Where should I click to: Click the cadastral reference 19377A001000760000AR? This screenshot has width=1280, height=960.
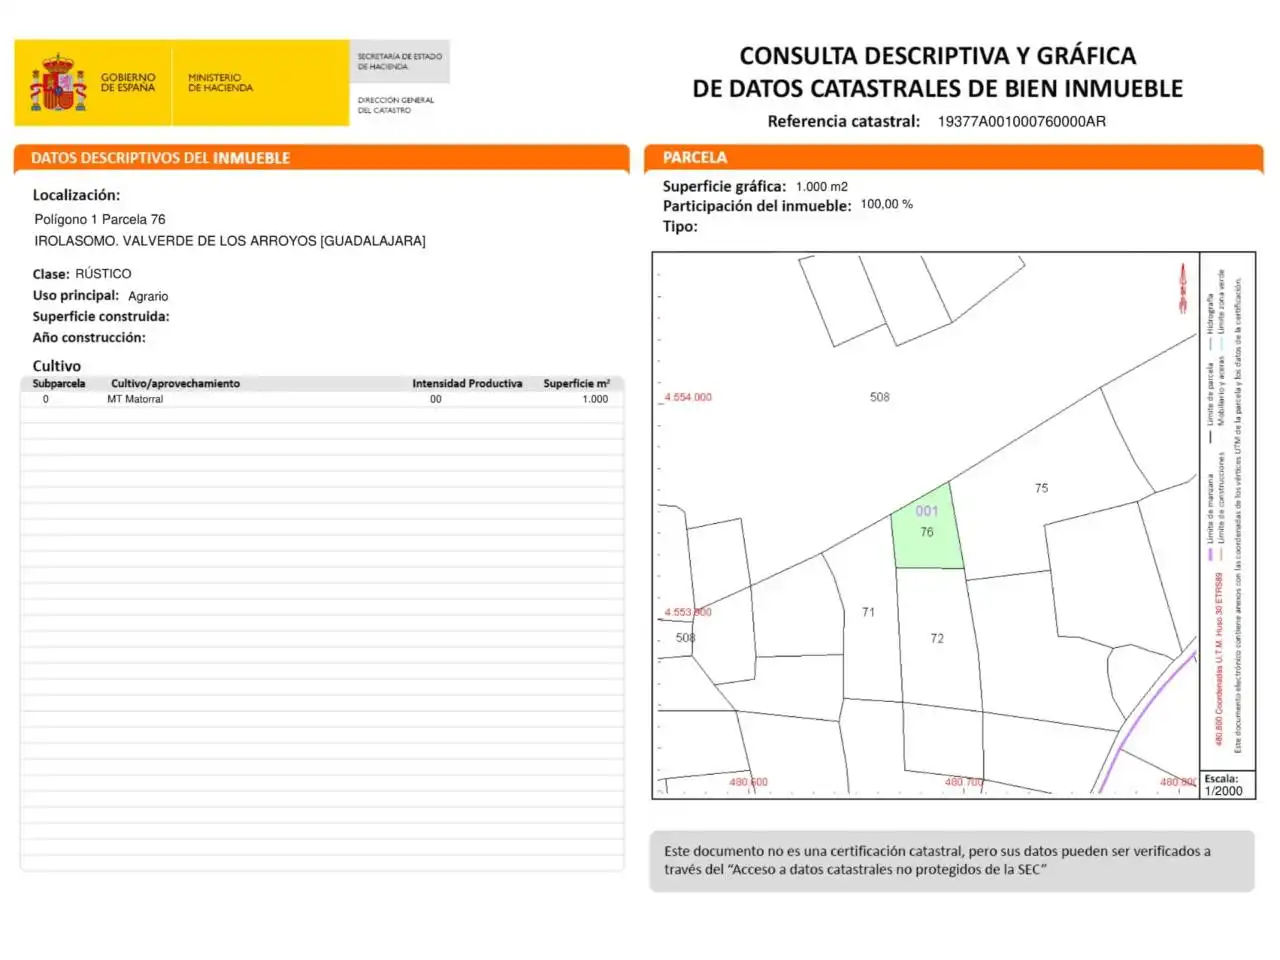click(1021, 121)
